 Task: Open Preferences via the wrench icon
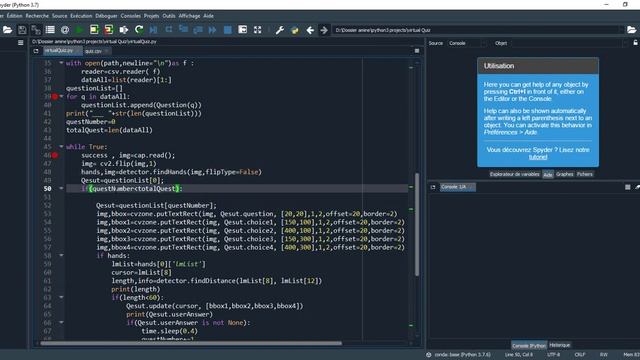coord(280,30)
